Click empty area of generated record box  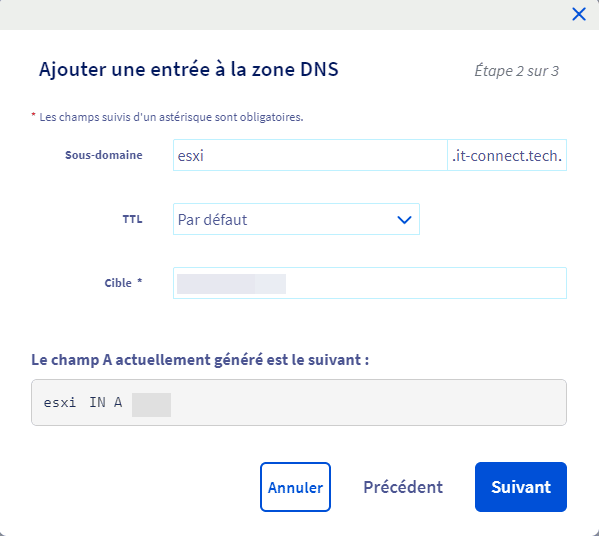pos(367,402)
